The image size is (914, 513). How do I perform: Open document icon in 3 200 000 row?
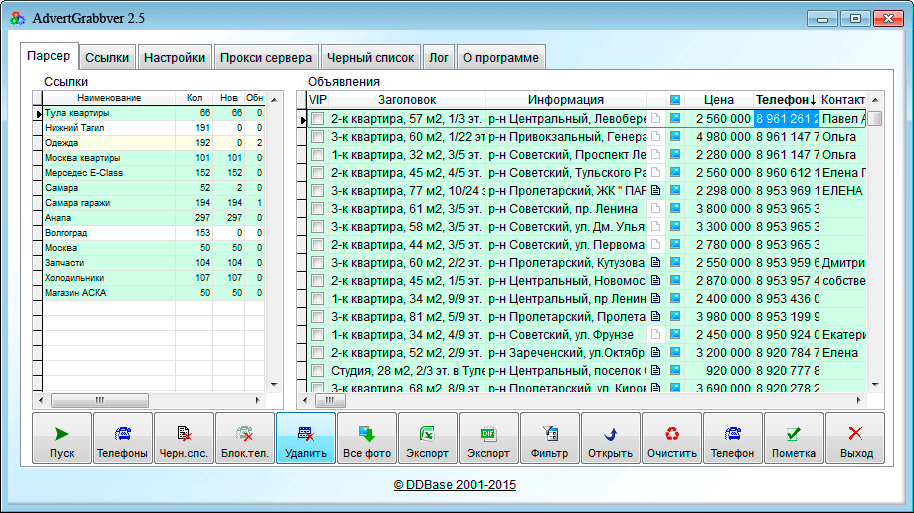[656, 352]
